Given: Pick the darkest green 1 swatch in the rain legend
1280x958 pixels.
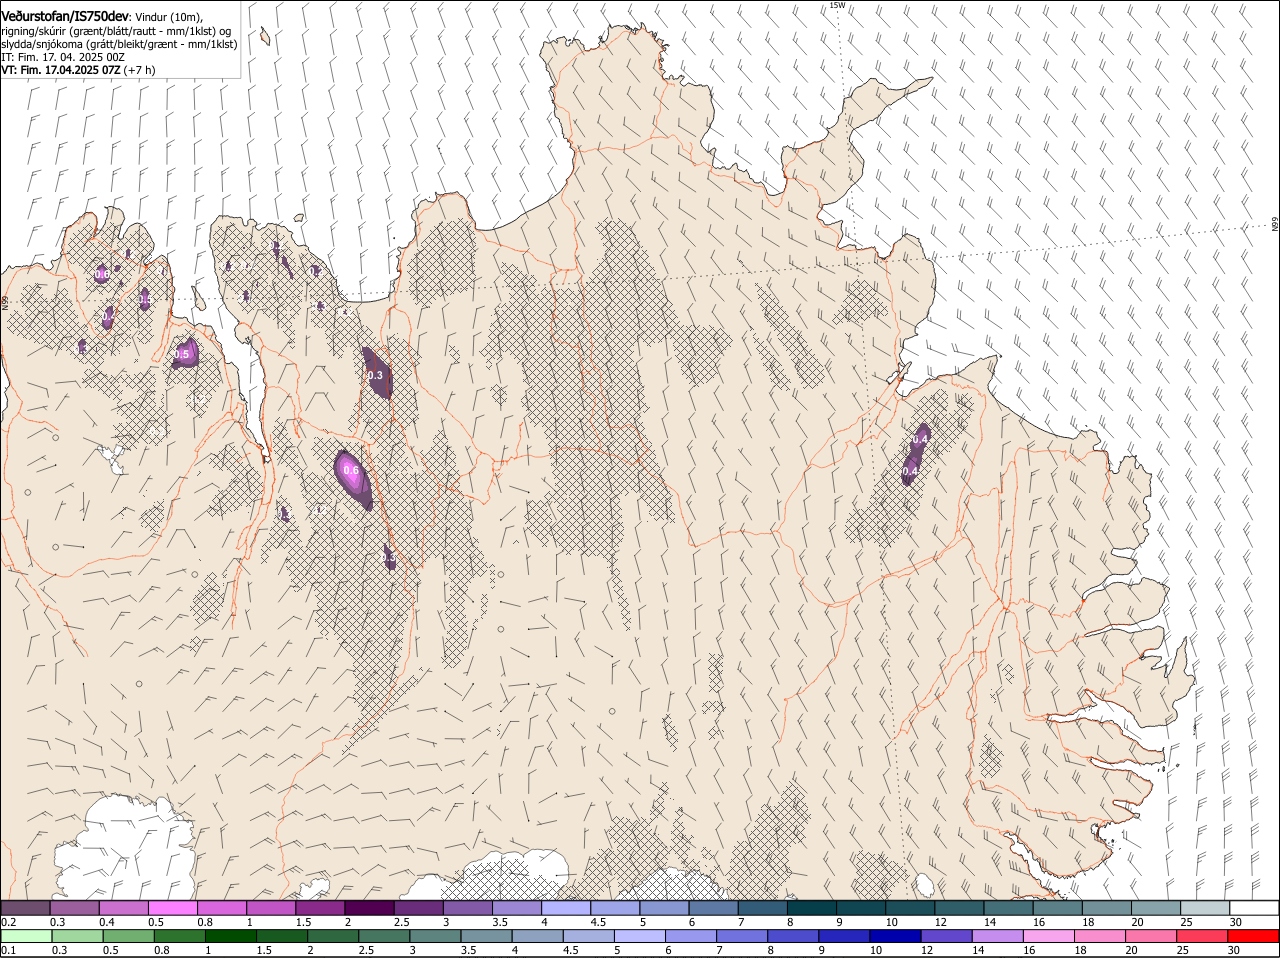Looking at the screenshot, I should [230, 936].
